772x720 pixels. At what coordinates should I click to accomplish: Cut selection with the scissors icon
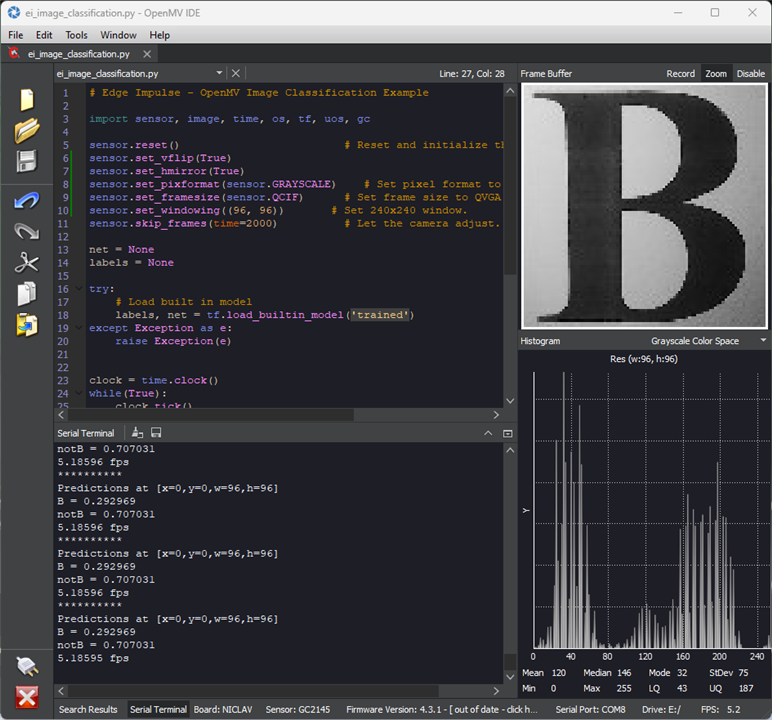click(x=27, y=262)
